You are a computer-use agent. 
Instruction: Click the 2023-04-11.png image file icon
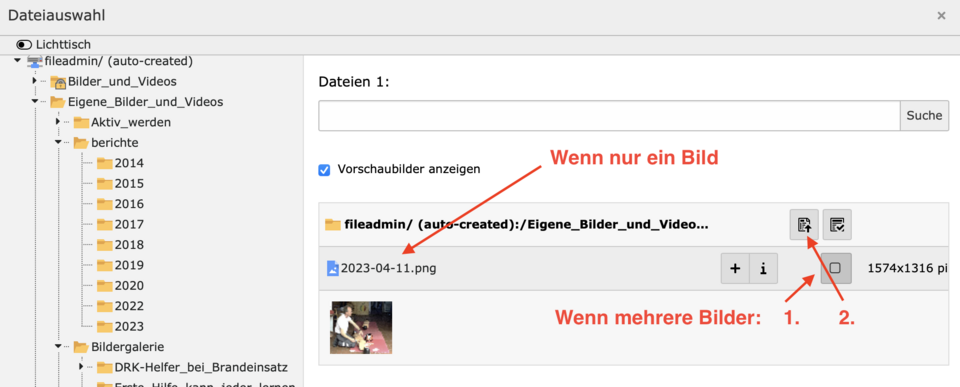coord(332,268)
